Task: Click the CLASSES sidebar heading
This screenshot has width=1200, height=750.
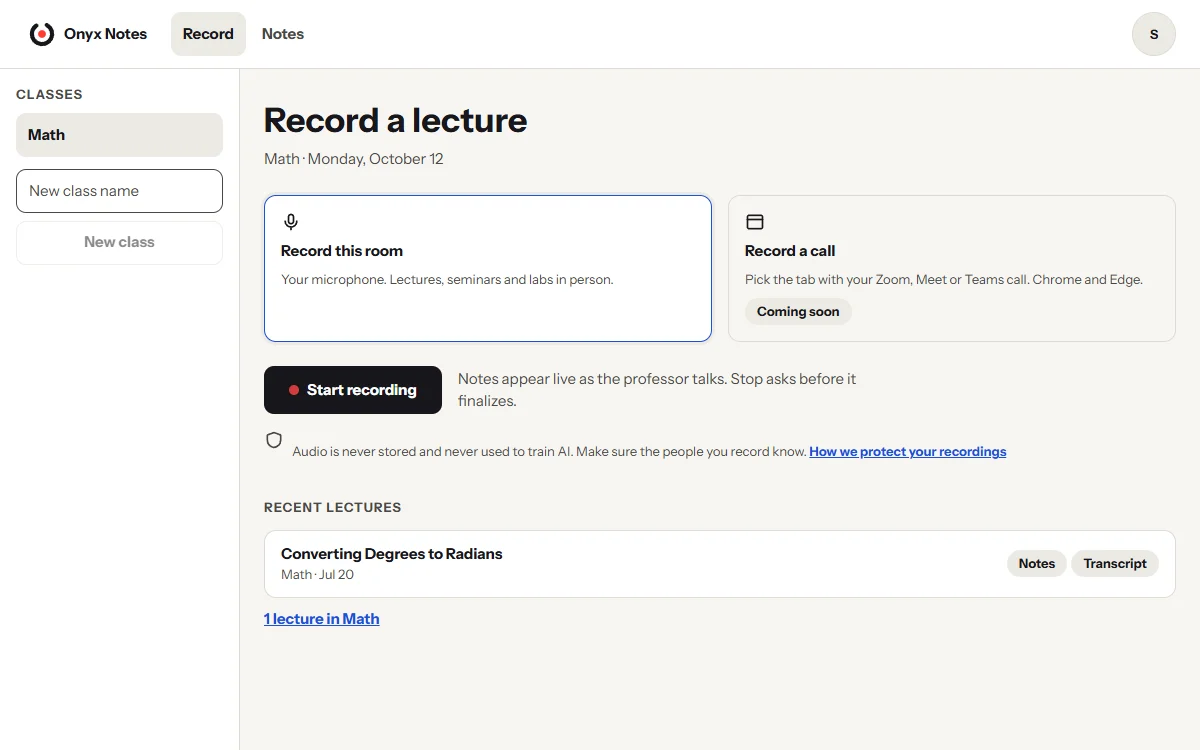Action: click(49, 94)
